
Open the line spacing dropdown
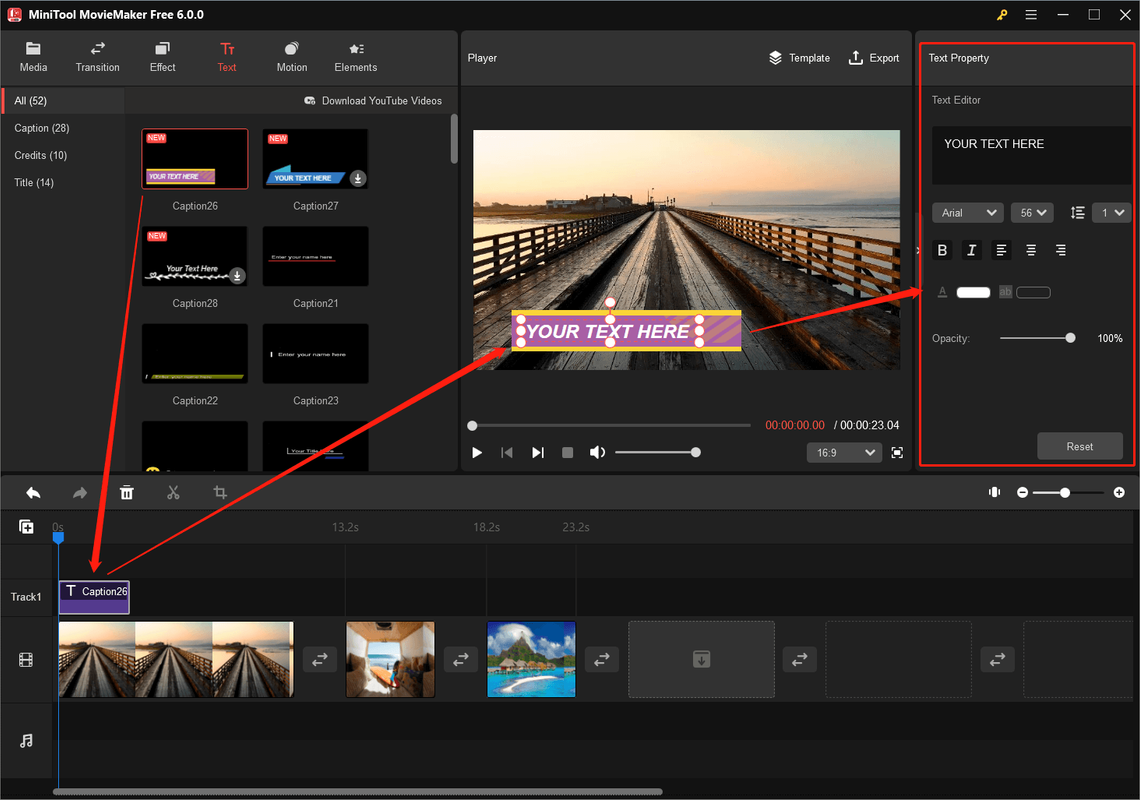pyautogui.click(x=1111, y=212)
